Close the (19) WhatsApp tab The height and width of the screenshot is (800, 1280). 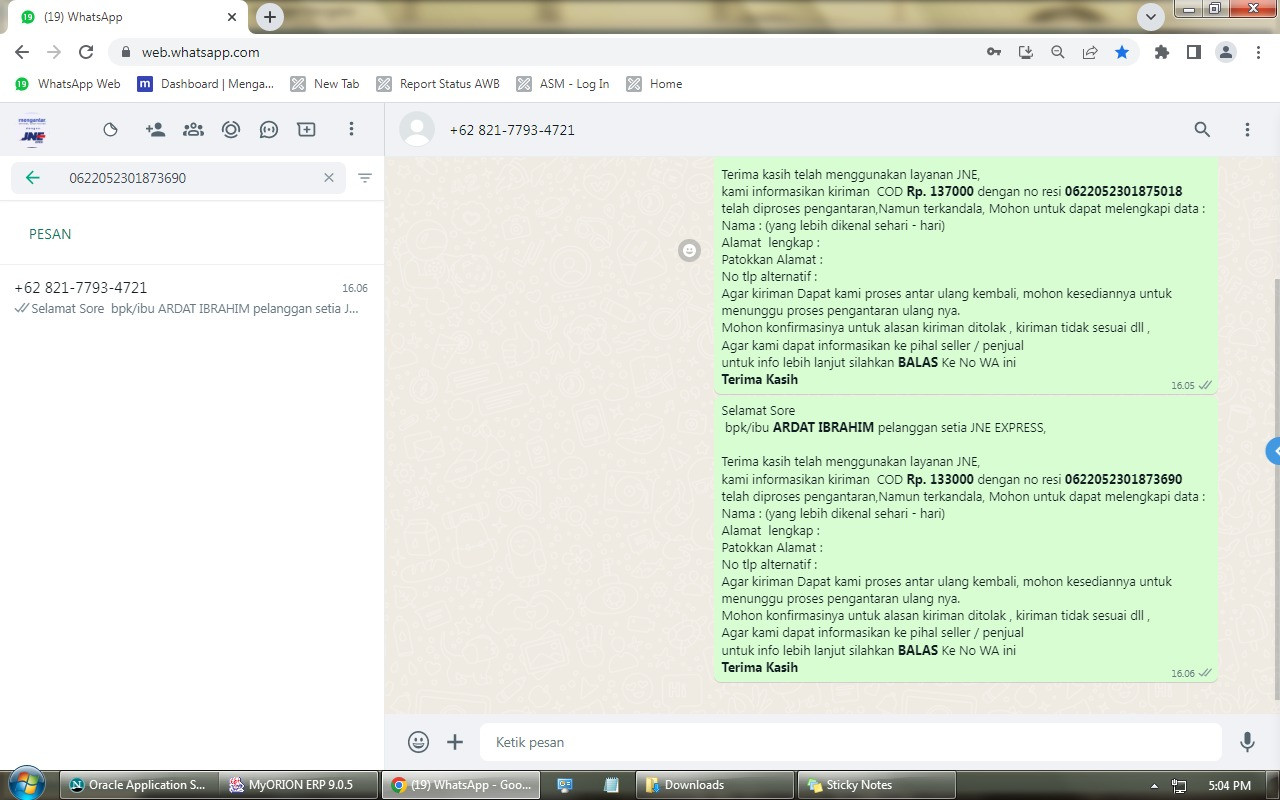(x=232, y=17)
